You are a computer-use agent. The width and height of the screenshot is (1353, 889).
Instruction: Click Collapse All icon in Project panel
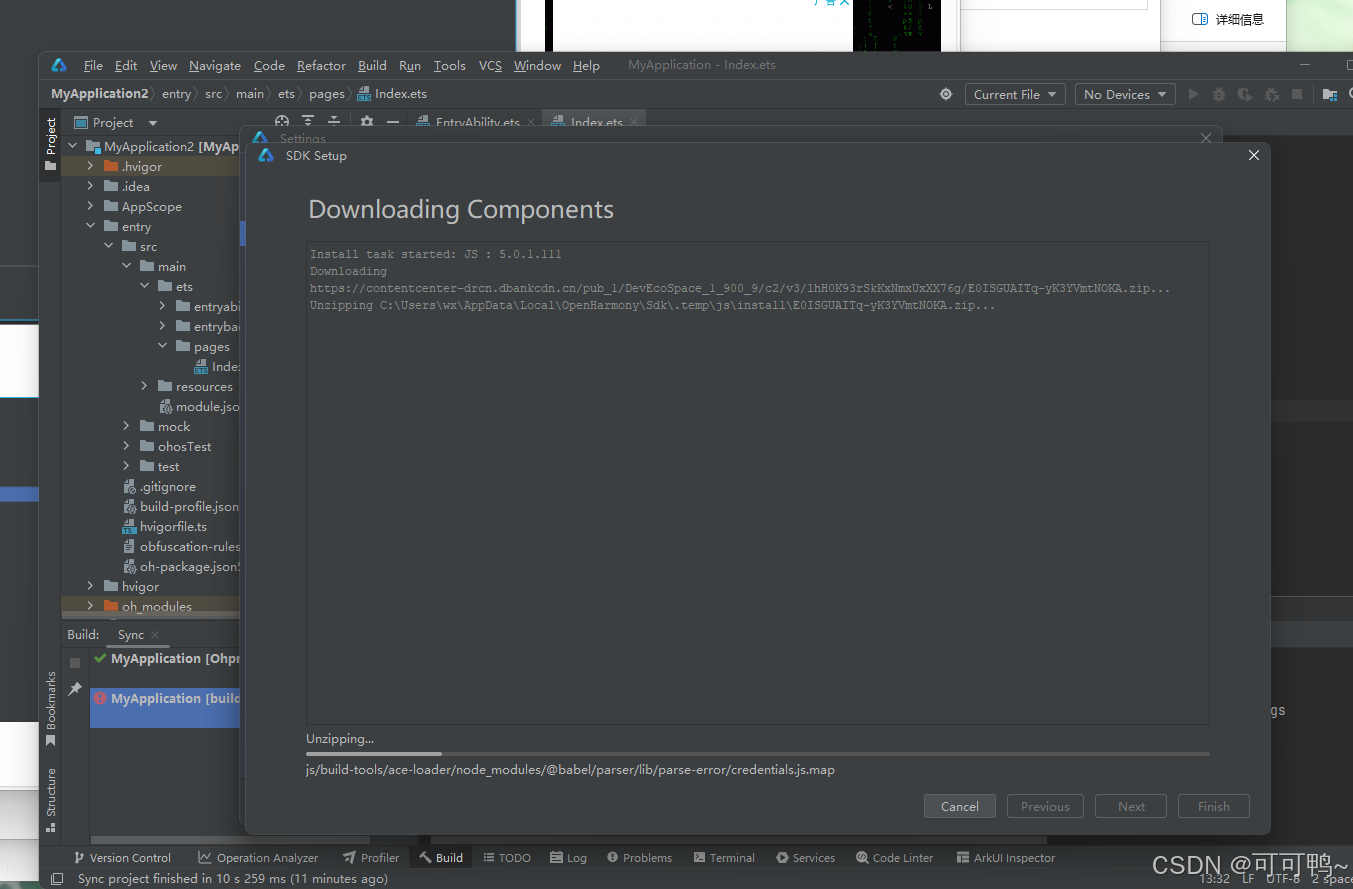tap(334, 122)
